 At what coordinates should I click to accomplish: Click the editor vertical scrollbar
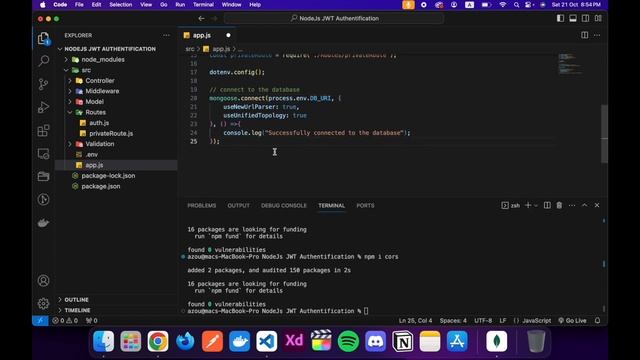604,134
